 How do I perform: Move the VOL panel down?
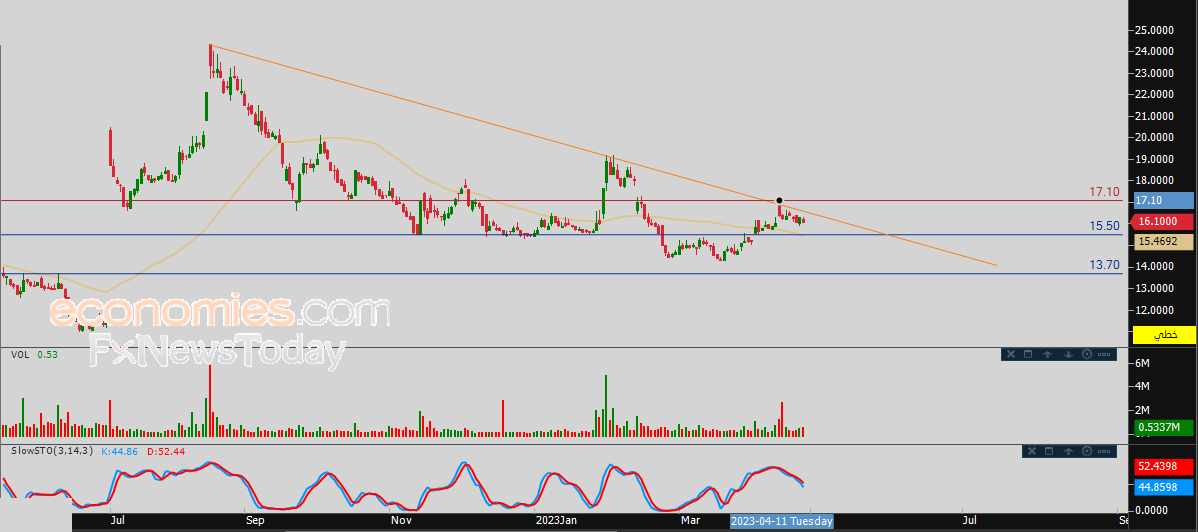(1067, 354)
